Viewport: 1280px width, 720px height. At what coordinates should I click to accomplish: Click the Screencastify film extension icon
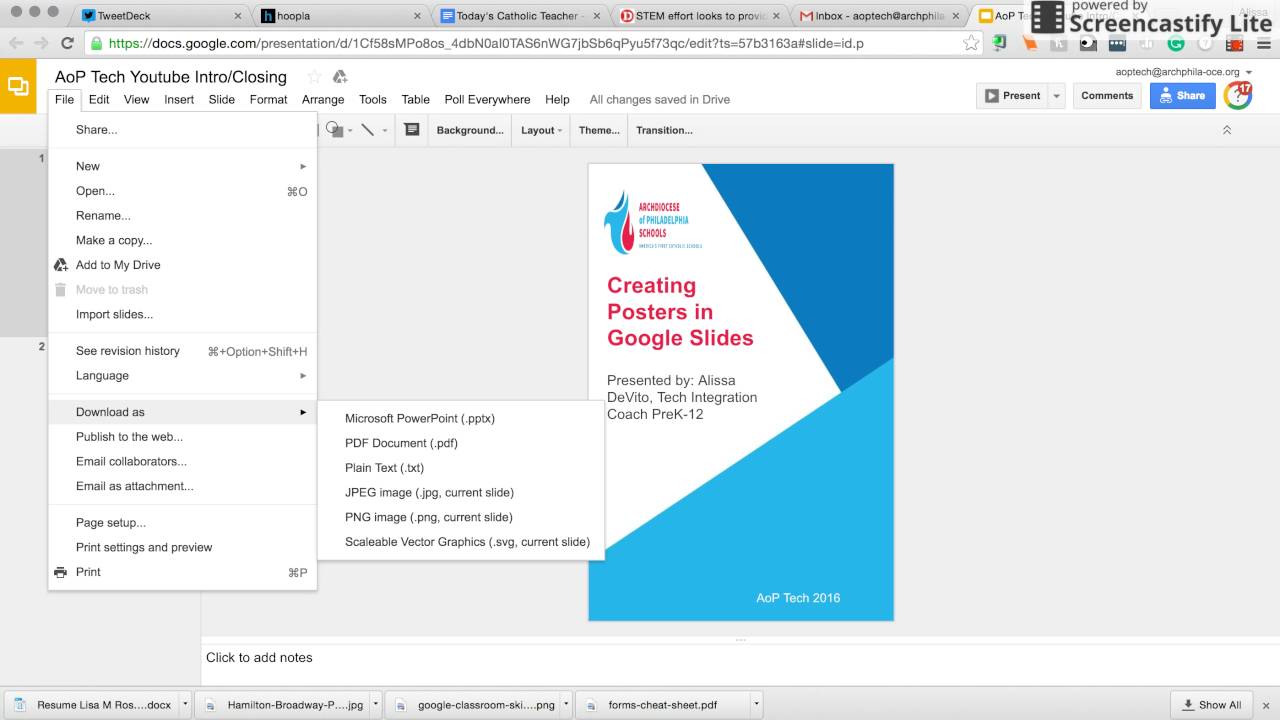pos(1236,44)
